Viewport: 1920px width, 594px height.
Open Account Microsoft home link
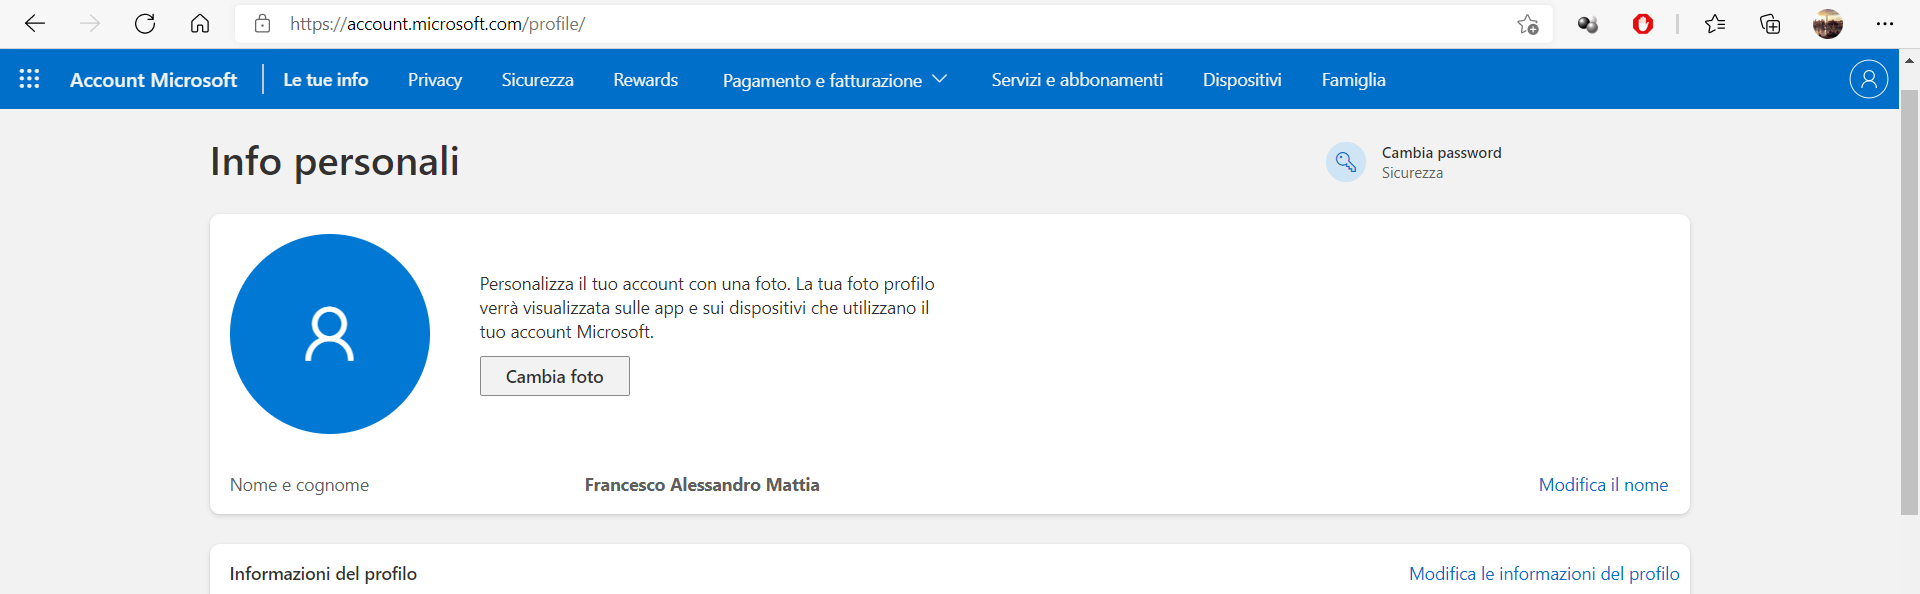(153, 80)
